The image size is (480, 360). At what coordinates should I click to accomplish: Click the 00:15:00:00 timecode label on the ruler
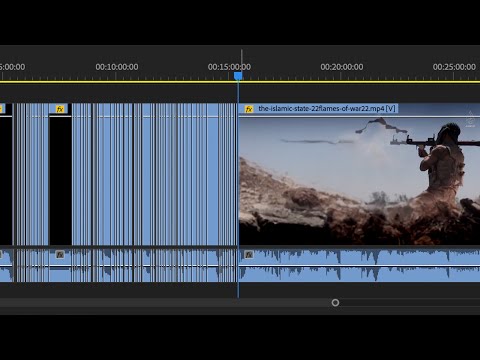coord(229,67)
